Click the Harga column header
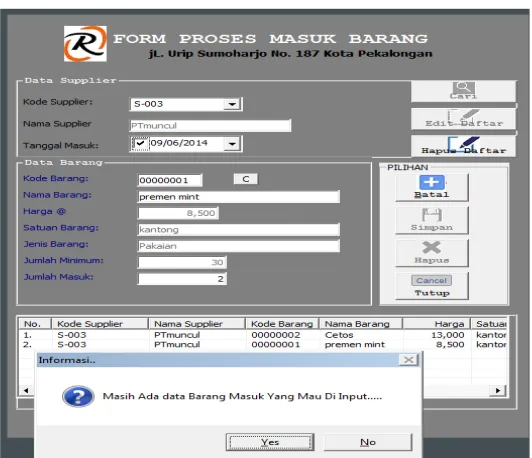The width and height of the screenshot is (532, 458). coord(436,324)
